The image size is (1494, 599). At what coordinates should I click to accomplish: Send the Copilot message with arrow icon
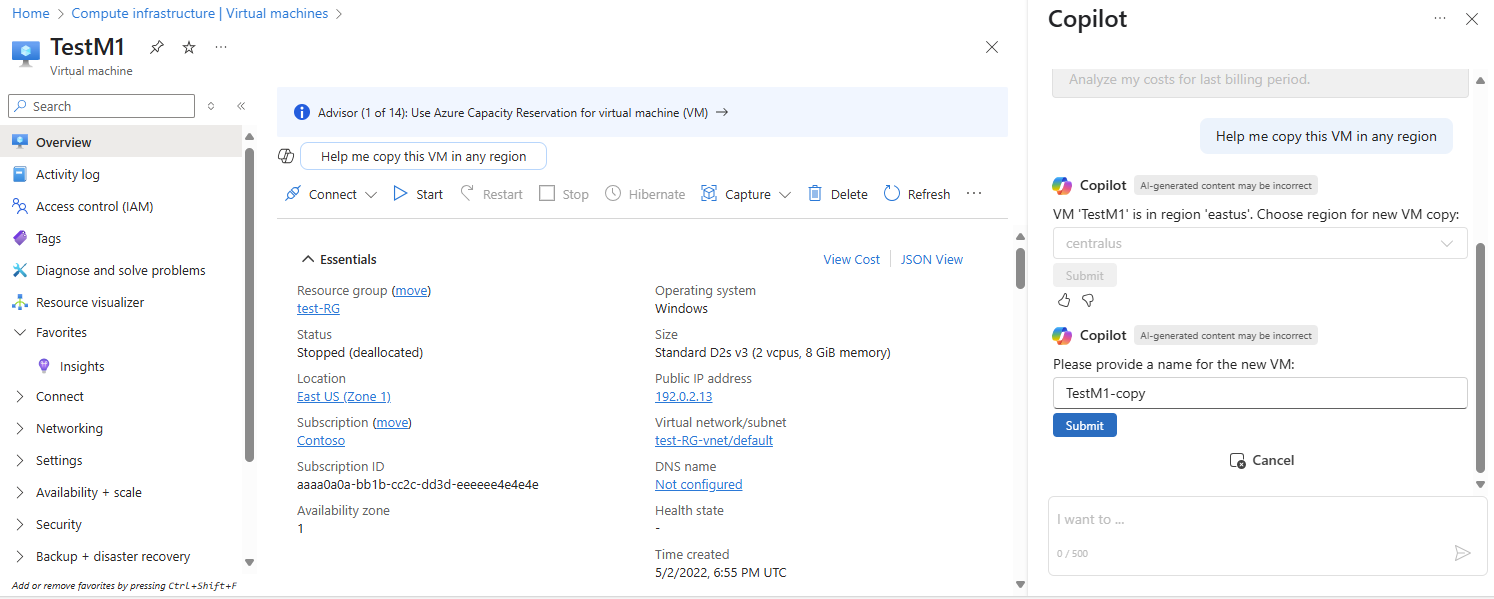pyautogui.click(x=1462, y=553)
